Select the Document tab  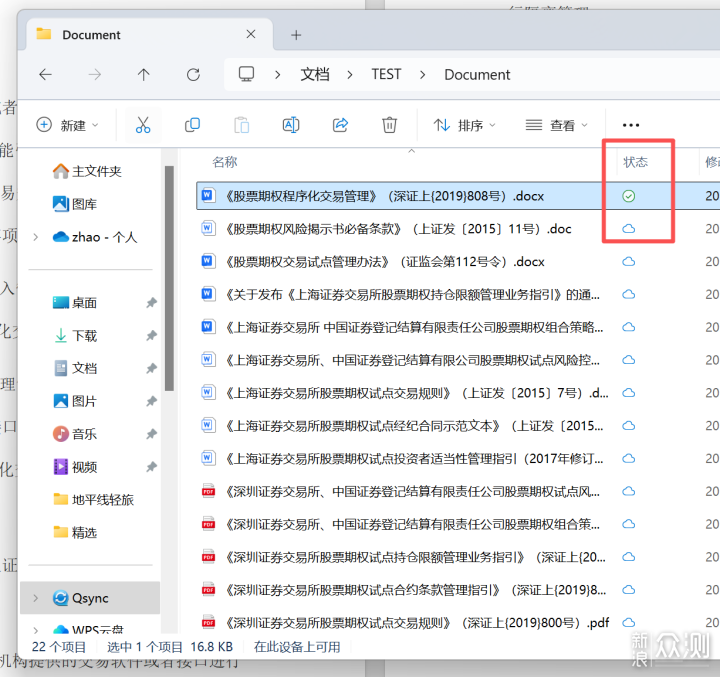pos(149,34)
